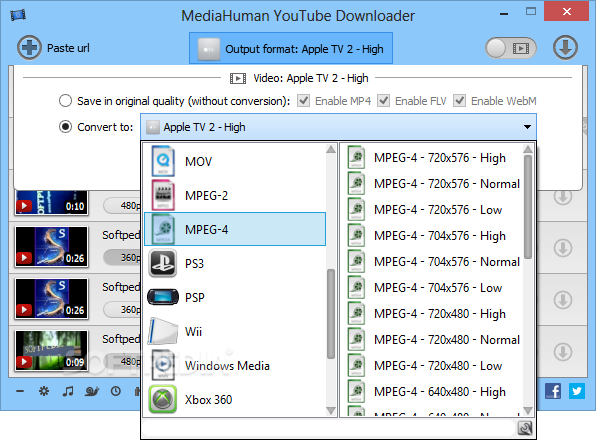
Task: Select the highlighted MPEG-4 format entry
Action: pos(235,229)
